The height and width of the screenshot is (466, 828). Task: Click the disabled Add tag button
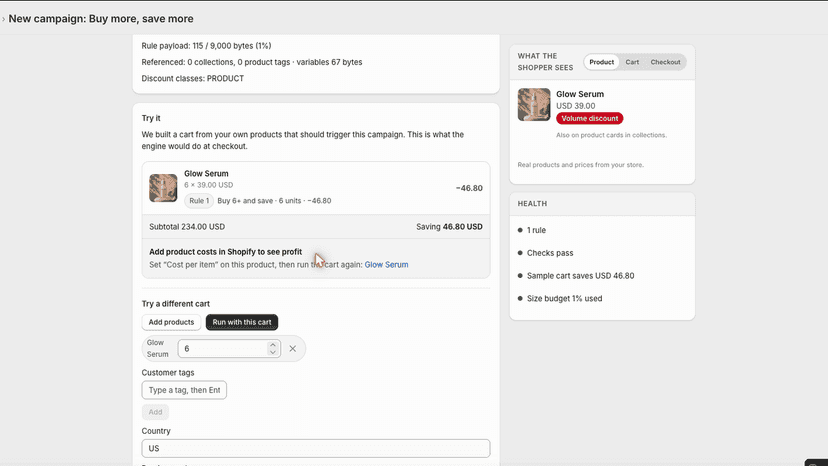pyautogui.click(x=155, y=412)
